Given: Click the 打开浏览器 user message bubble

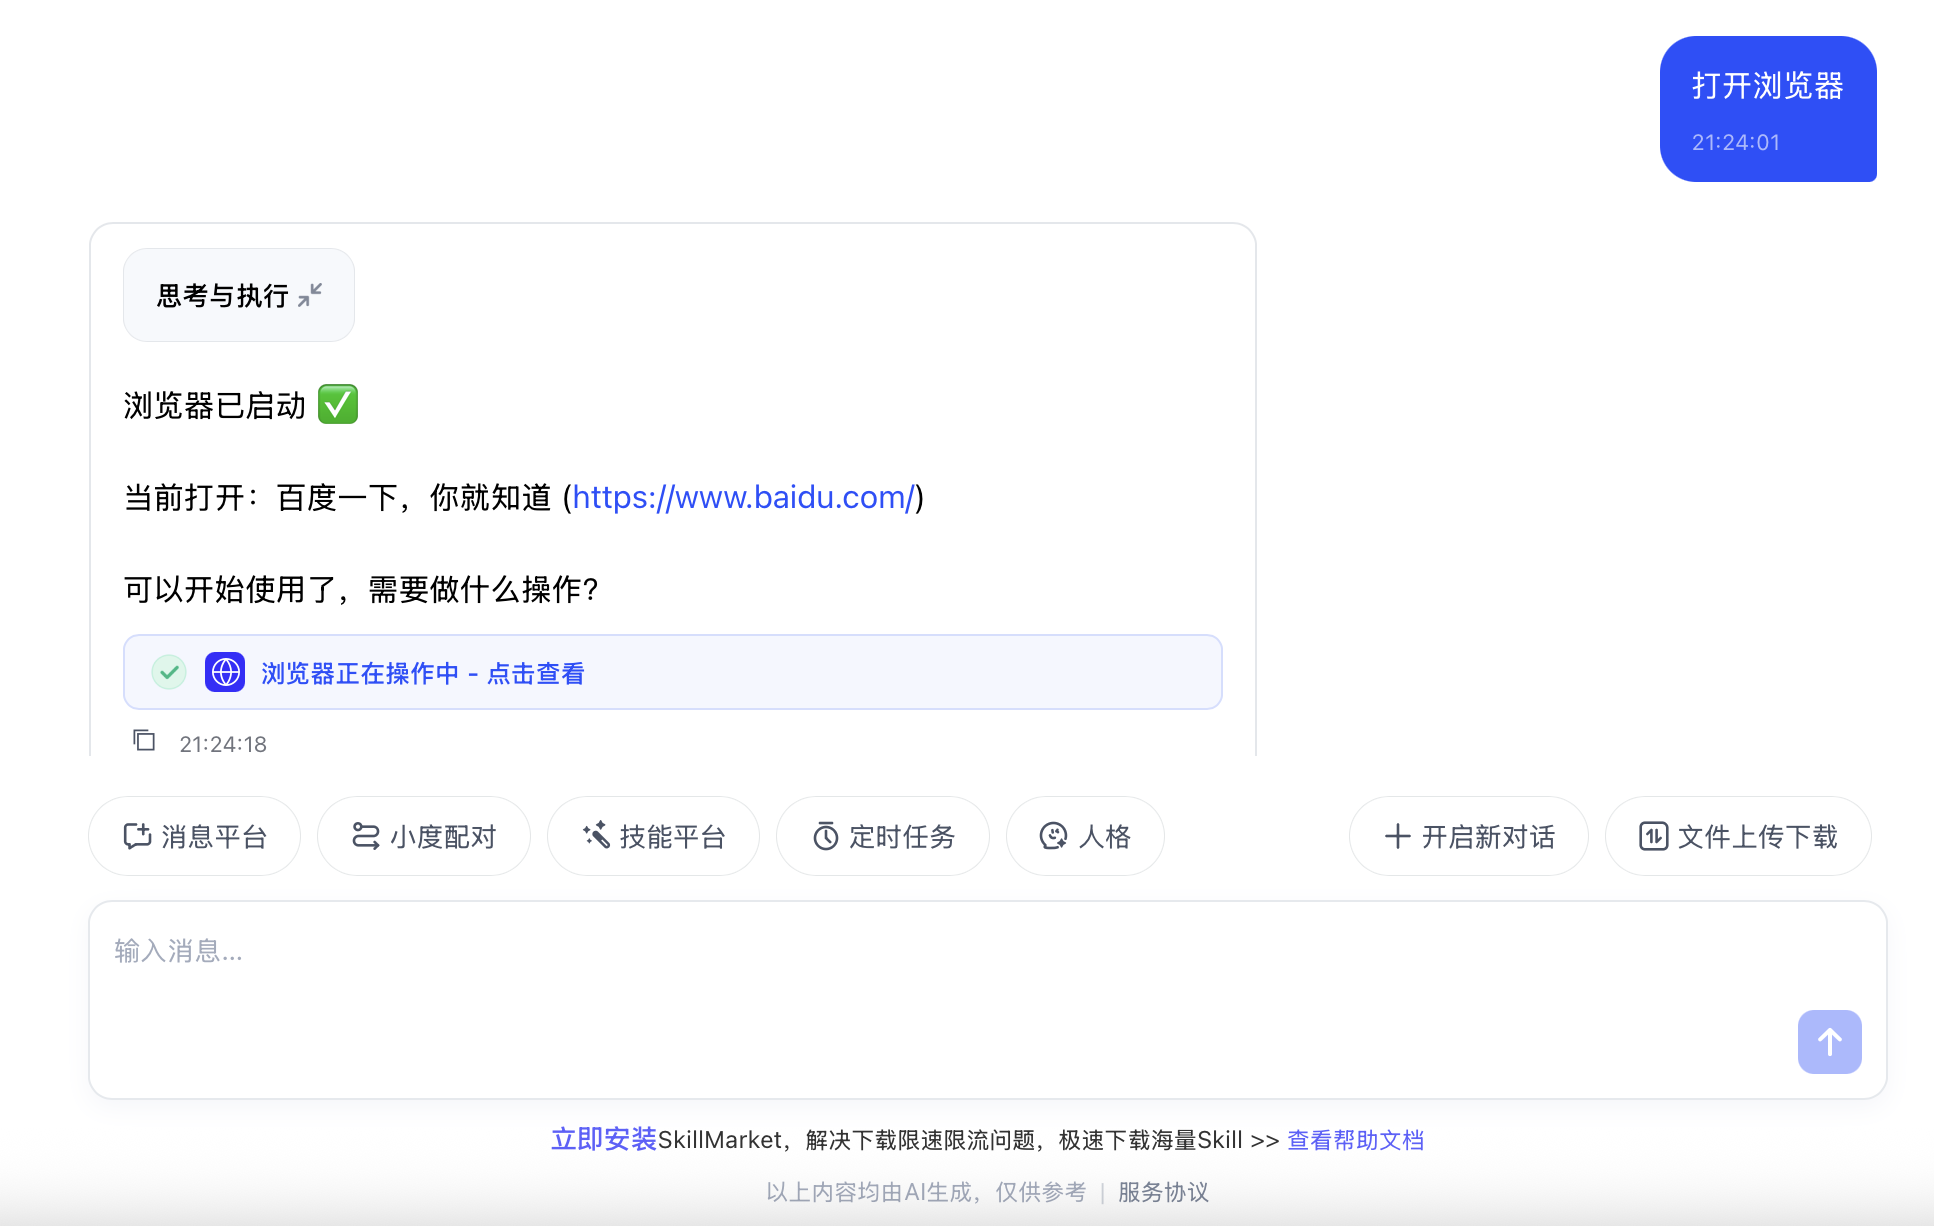Looking at the screenshot, I should click(1767, 108).
